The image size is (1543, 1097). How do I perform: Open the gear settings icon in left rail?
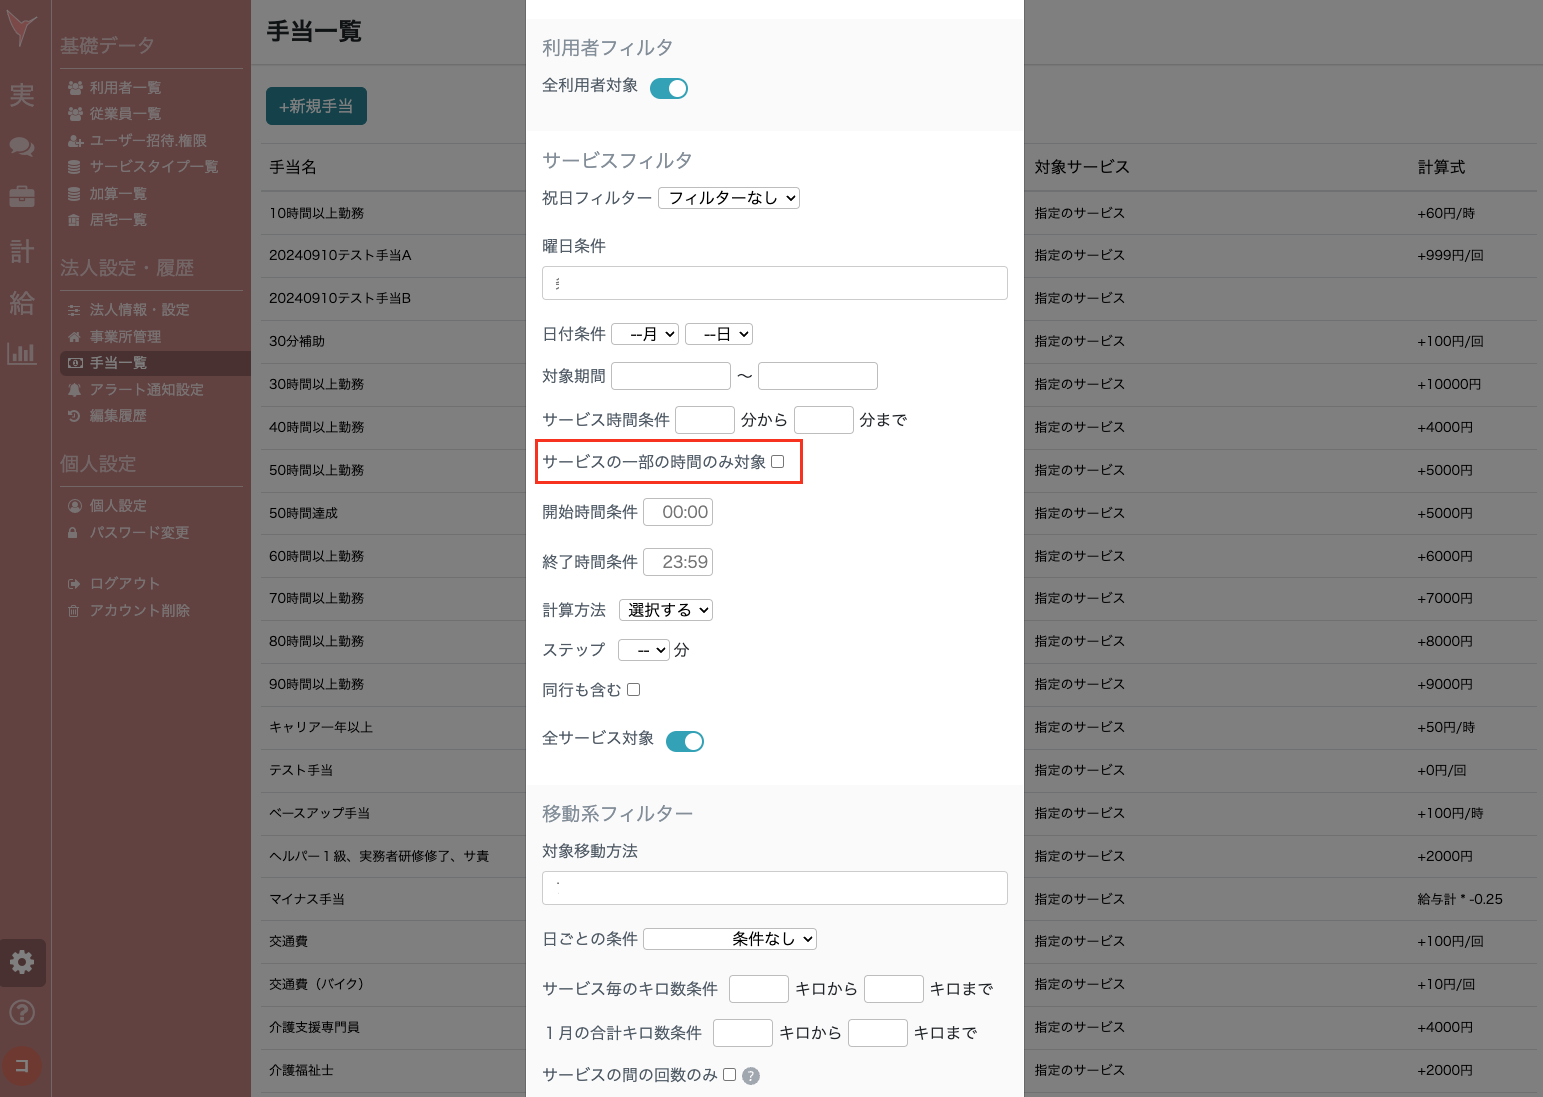pos(22,962)
